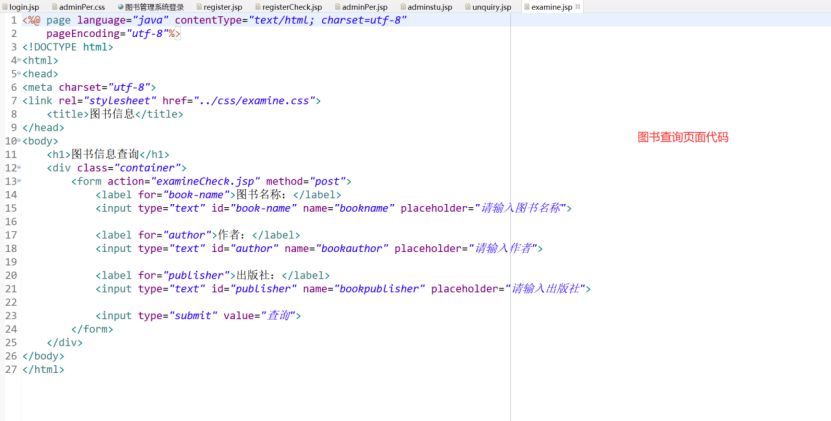The height and width of the screenshot is (421, 831).
Task: Click the name="bookauthor" attribute
Action: tap(337, 249)
